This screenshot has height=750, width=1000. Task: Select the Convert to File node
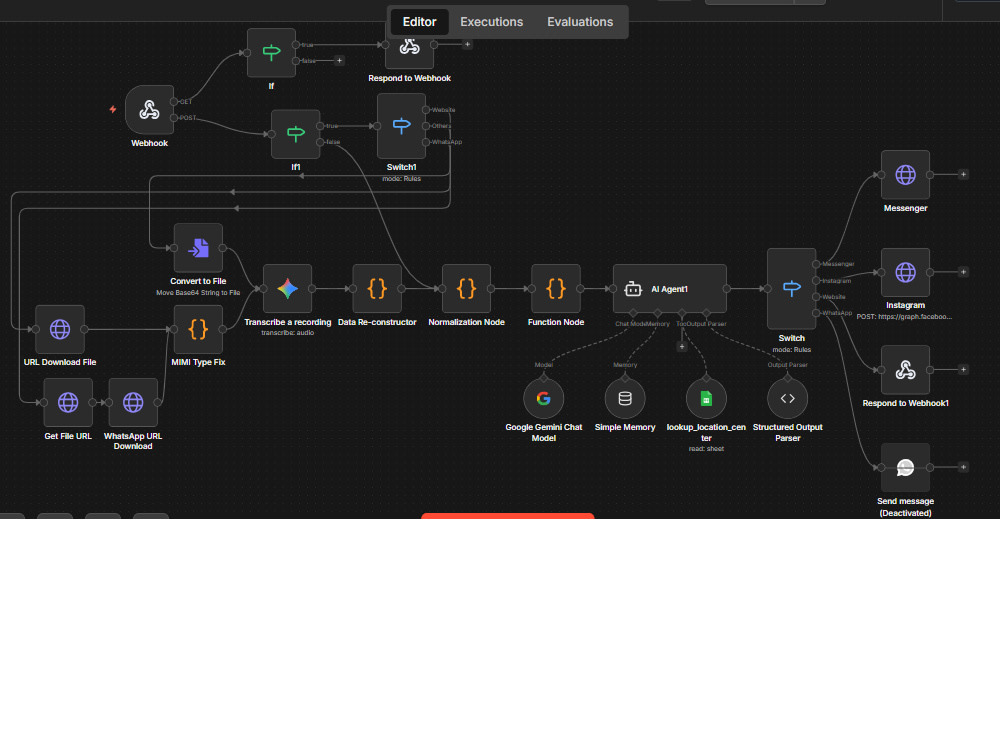[x=198, y=247]
